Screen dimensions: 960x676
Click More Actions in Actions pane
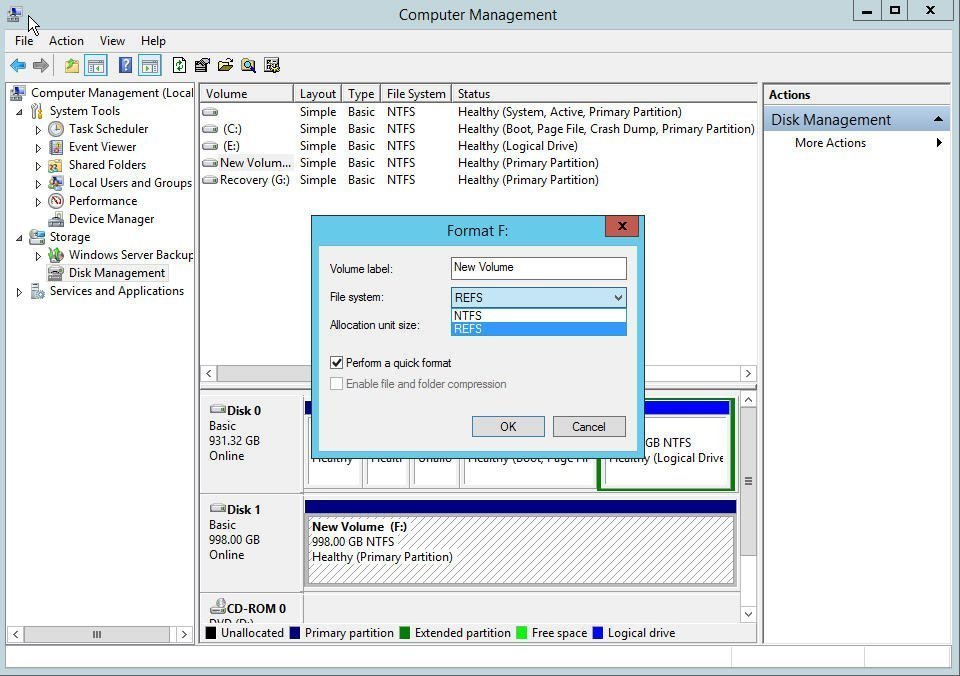click(830, 143)
